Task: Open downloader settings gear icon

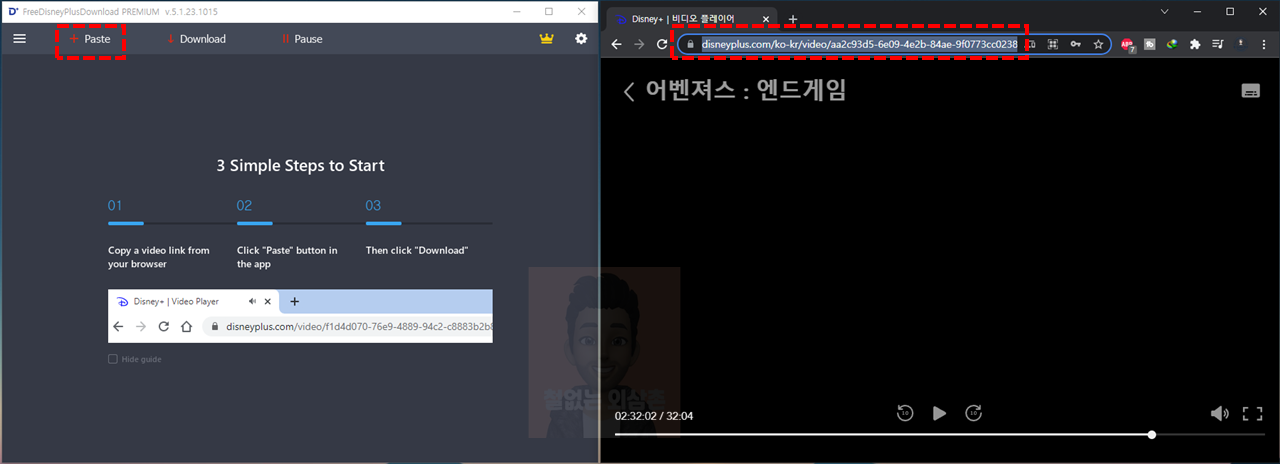Action: tap(581, 38)
